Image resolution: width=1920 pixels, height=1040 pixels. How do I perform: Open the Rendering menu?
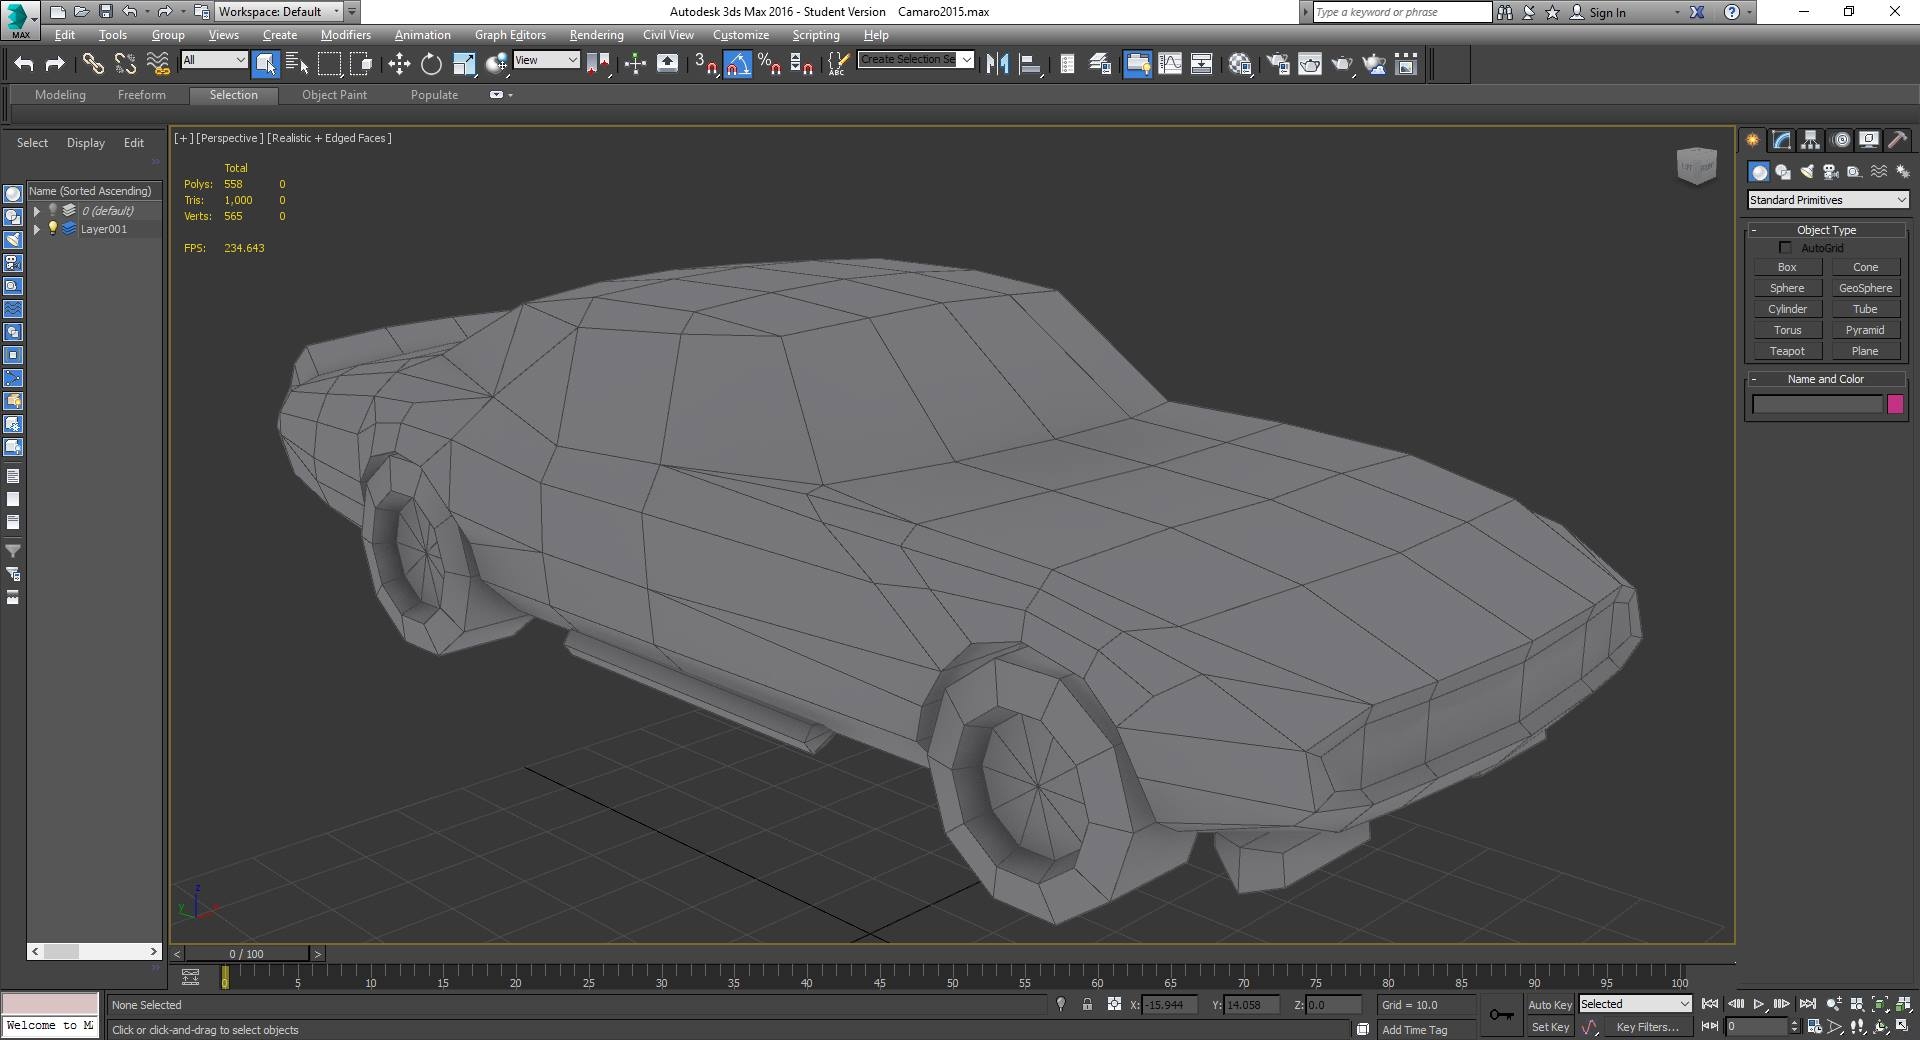596,35
